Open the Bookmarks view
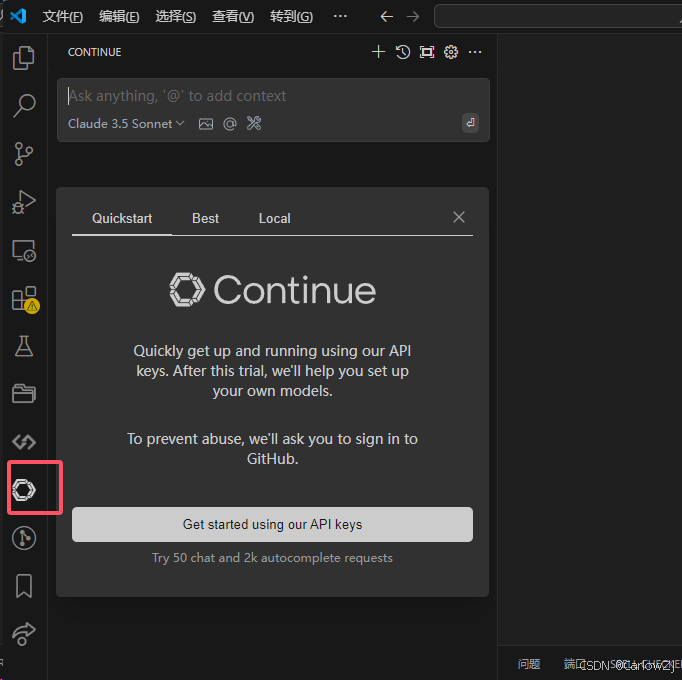682x680 pixels. (x=24, y=586)
